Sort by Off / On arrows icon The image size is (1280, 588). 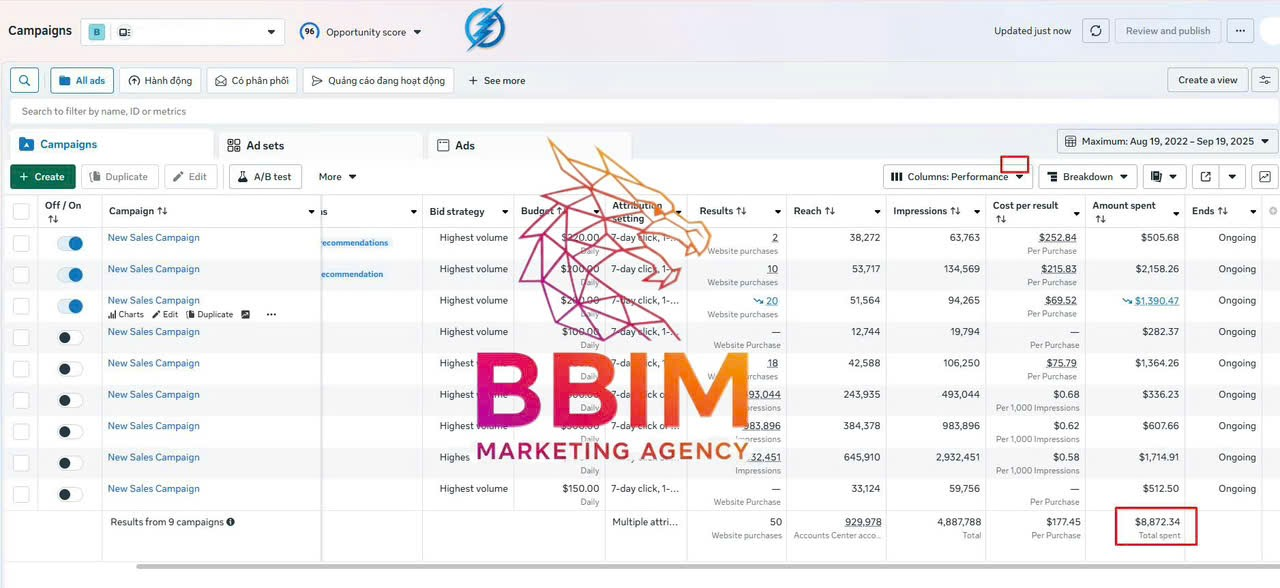pyautogui.click(x=53, y=219)
